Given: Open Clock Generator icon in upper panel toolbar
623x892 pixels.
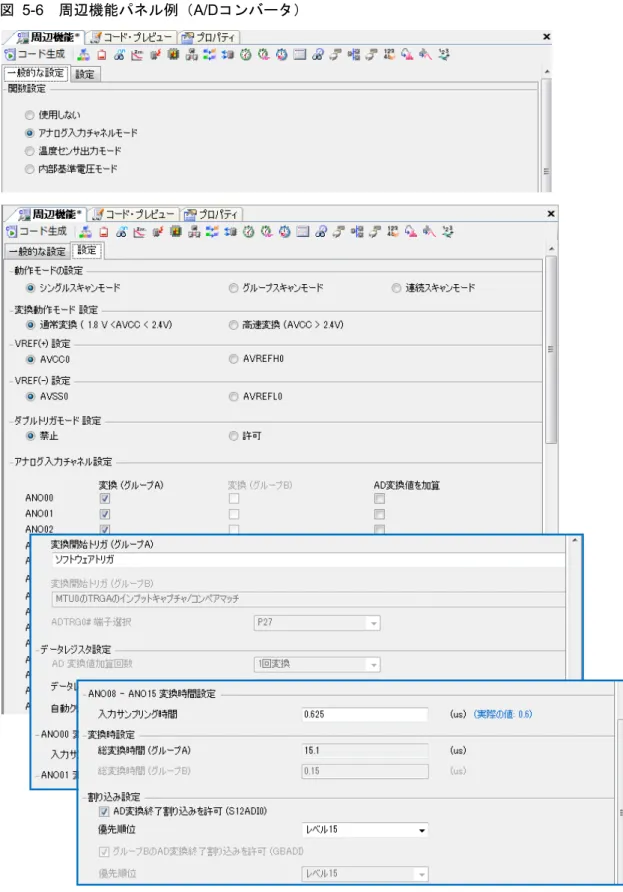Looking at the screenshot, I should [84, 55].
